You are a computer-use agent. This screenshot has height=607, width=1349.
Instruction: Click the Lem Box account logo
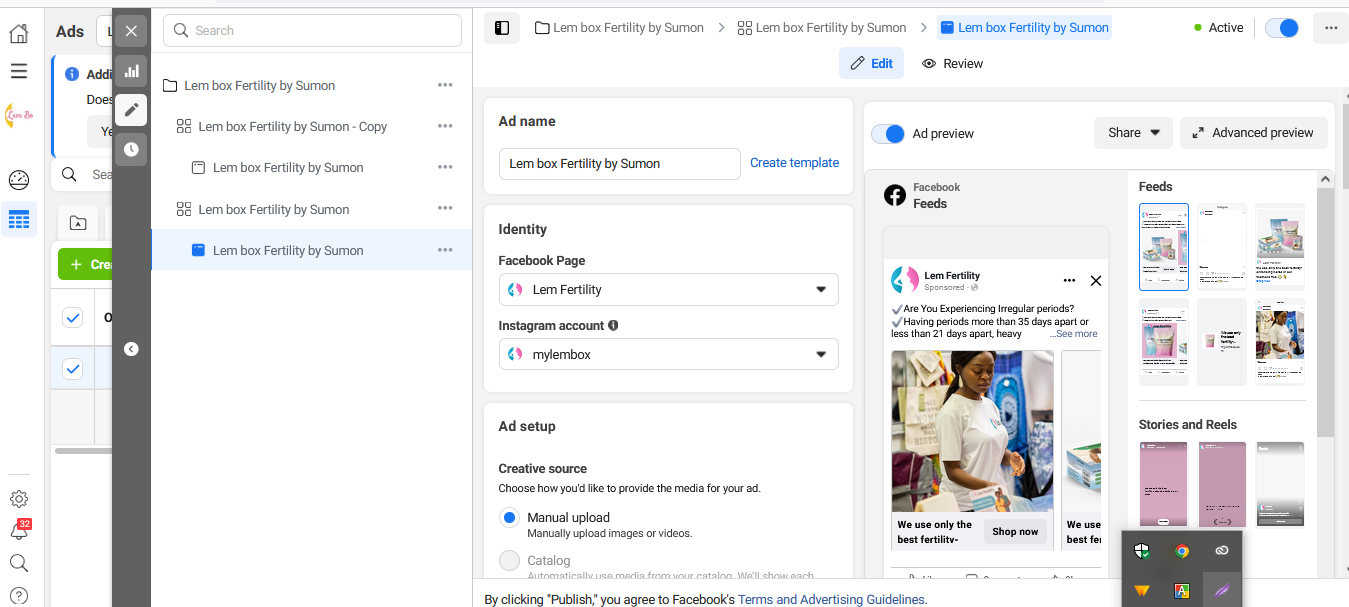tap(18, 115)
